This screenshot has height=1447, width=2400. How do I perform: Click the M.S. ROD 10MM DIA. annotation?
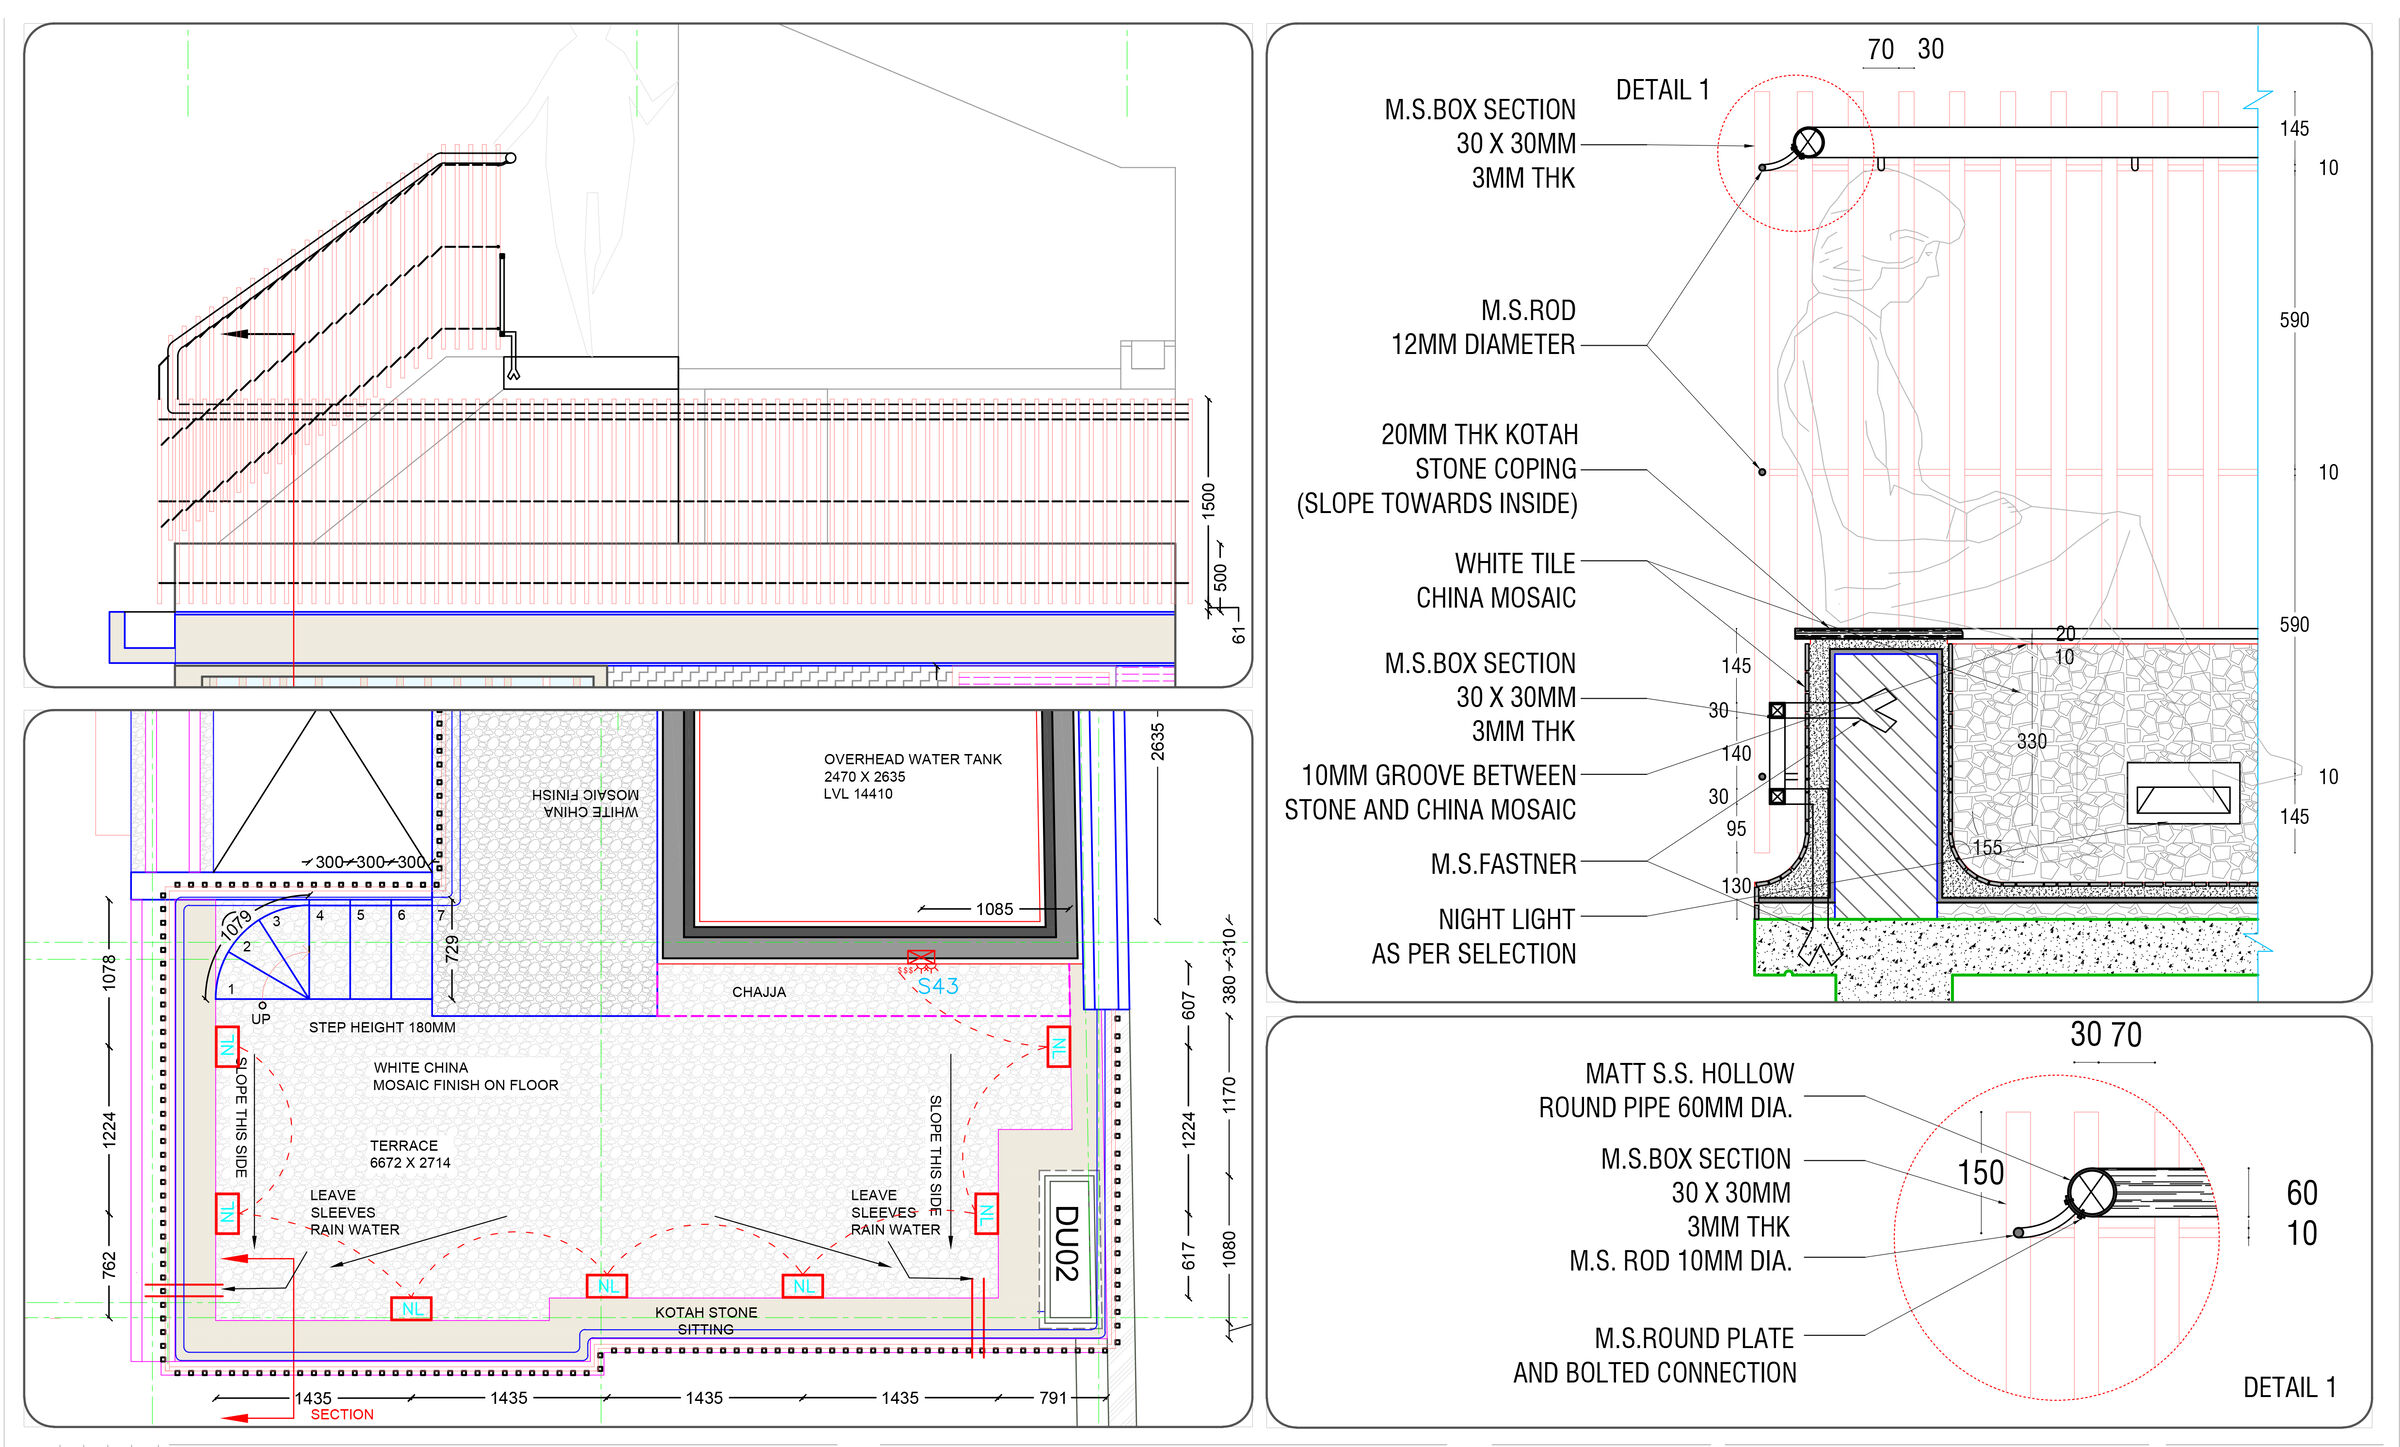(x=1681, y=1261)
